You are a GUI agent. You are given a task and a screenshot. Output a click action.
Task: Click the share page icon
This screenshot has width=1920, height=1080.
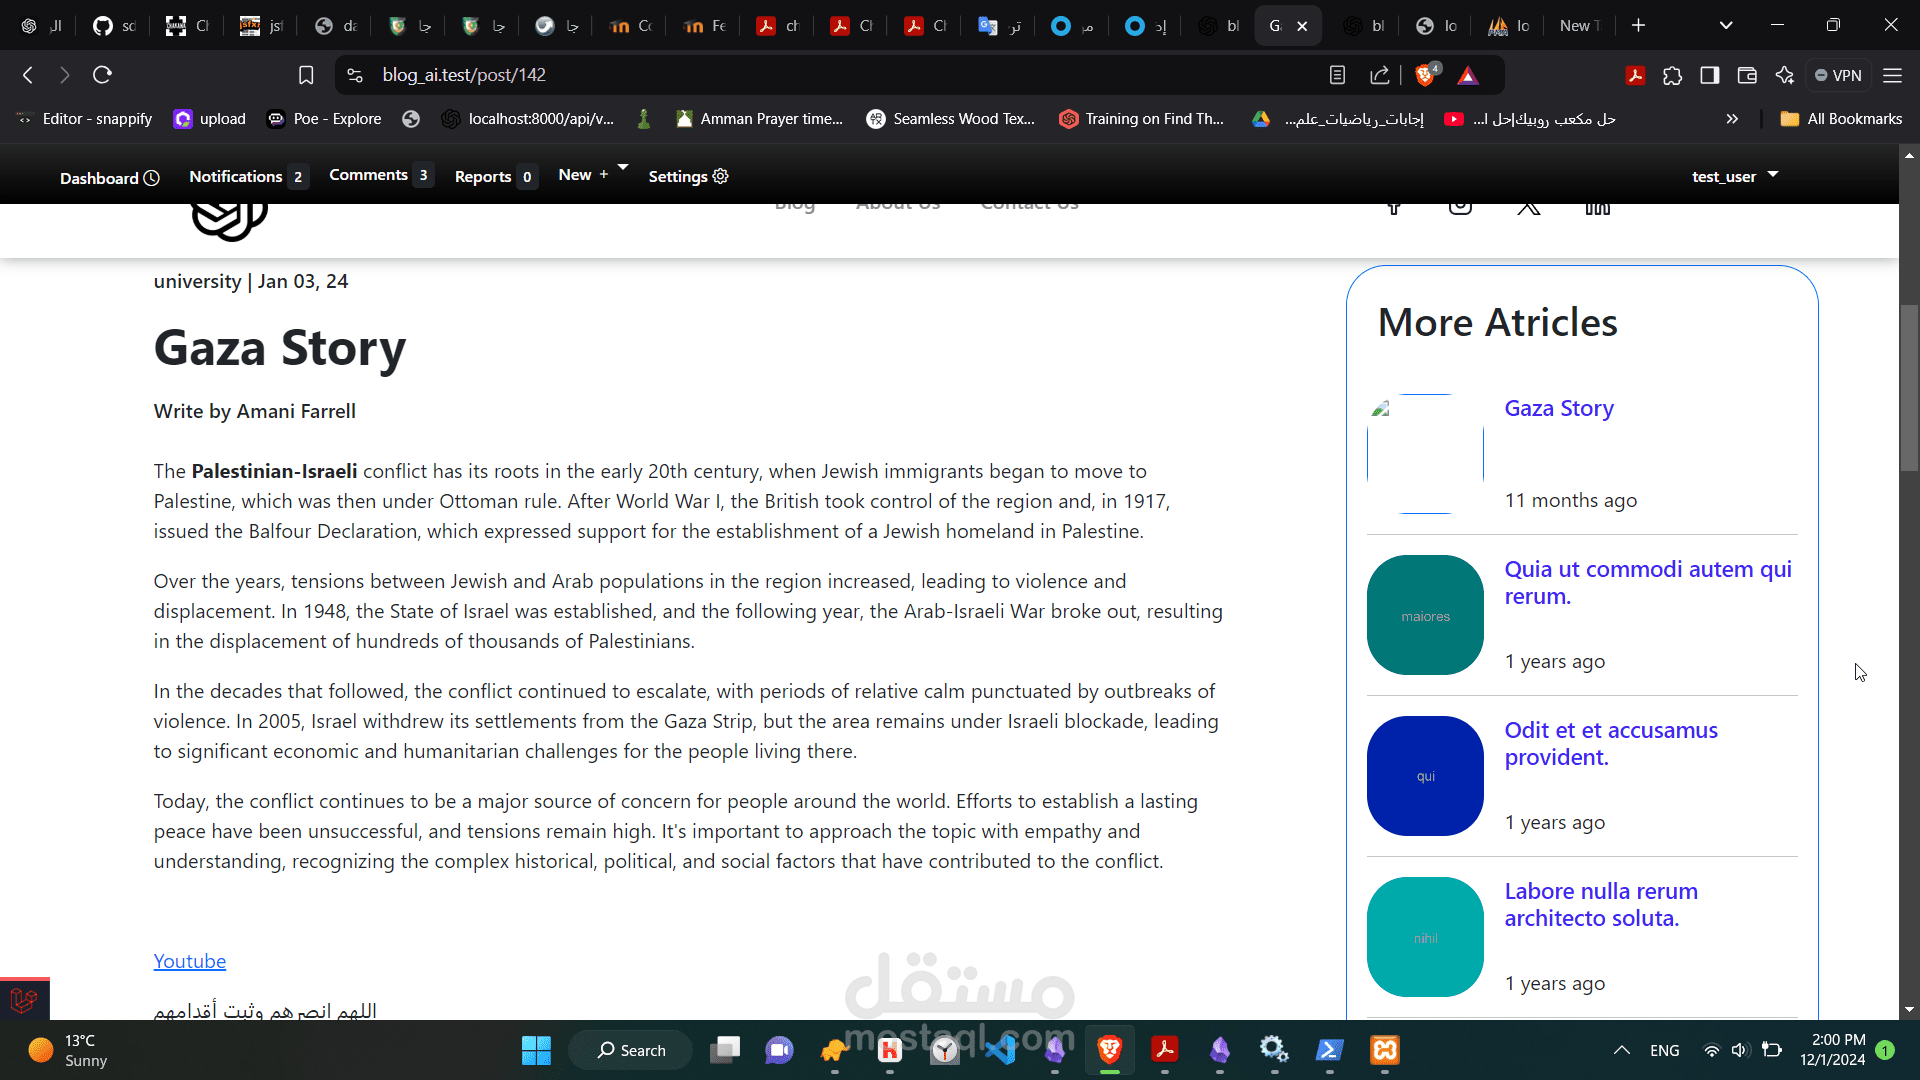pos(1380,75)
